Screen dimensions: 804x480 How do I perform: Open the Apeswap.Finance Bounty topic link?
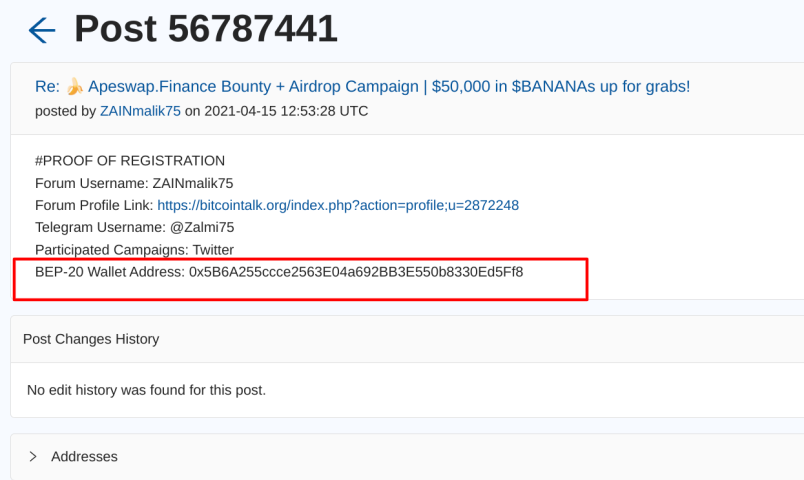pos(363,87)
